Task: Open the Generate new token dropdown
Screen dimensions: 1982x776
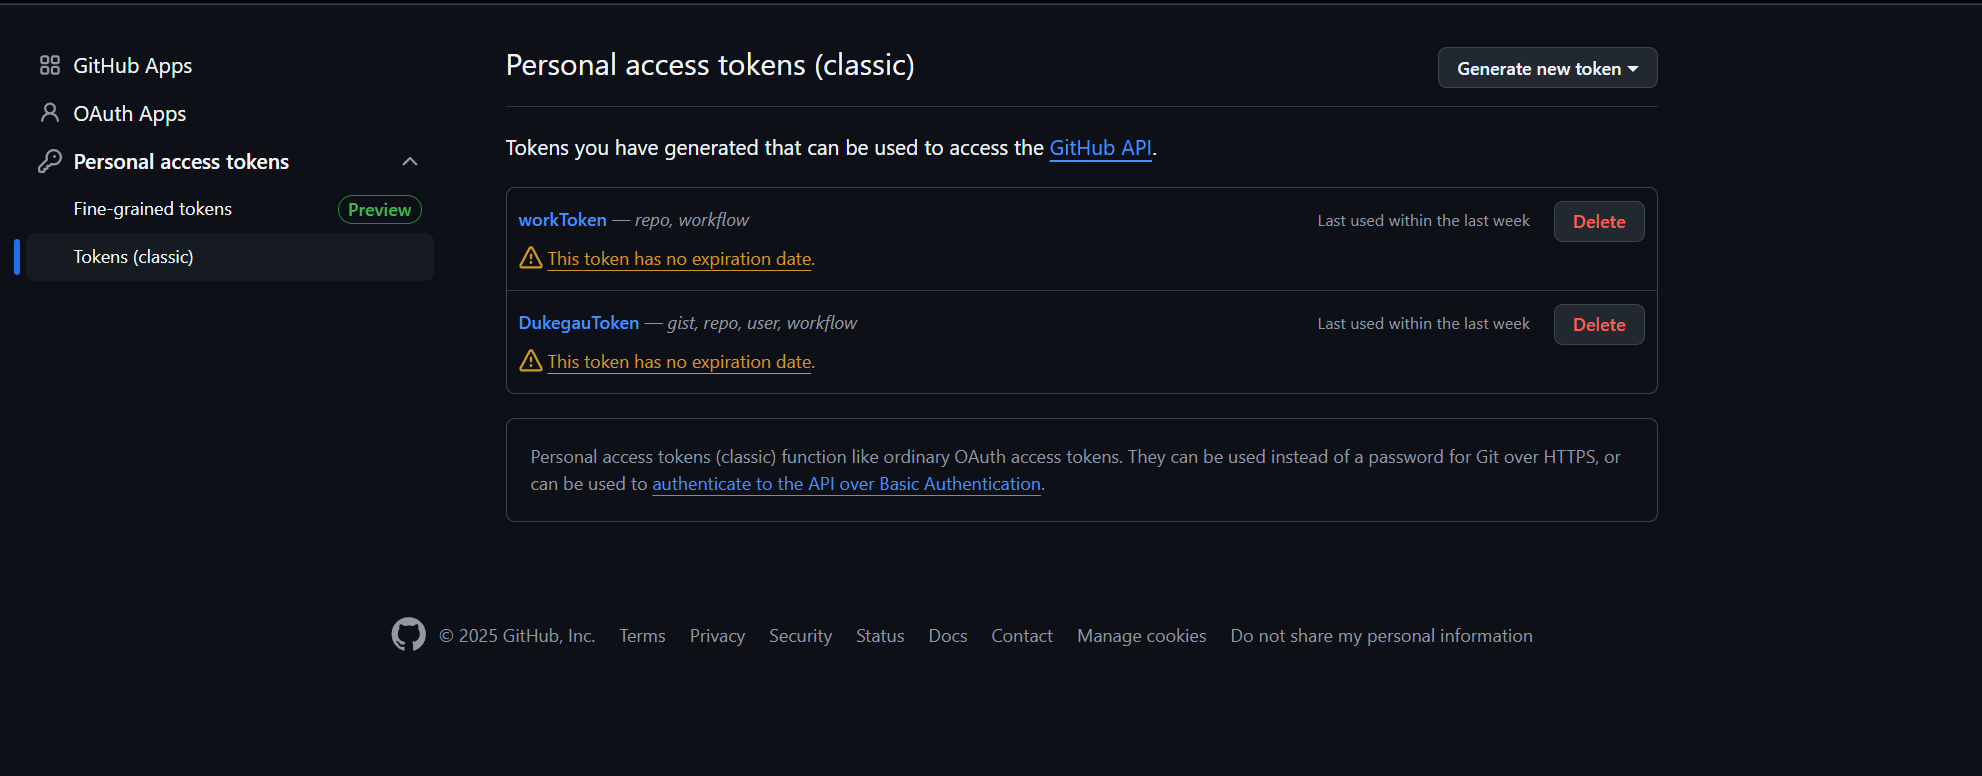Action: (x=1547, y=68)
